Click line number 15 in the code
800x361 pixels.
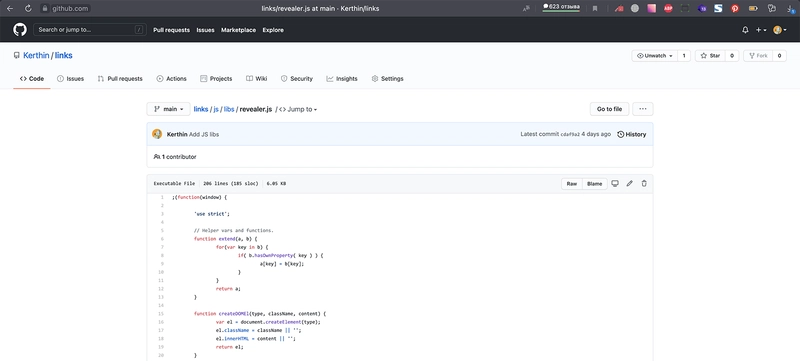point(161,314)
